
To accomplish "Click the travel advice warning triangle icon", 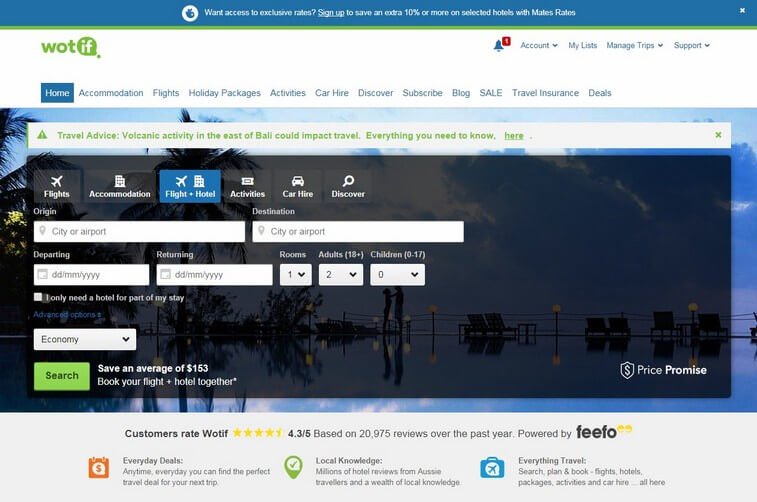I will (x=42, y=135).
